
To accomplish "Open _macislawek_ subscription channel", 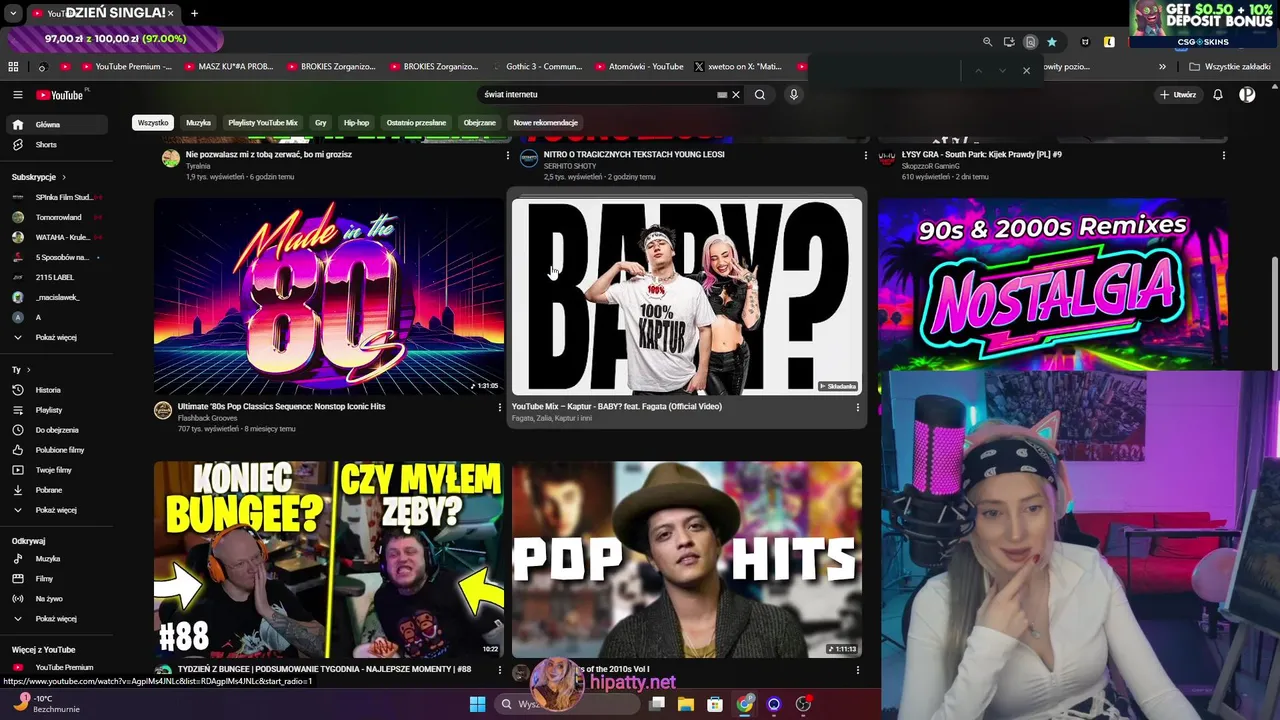I will tap(57, 297).
